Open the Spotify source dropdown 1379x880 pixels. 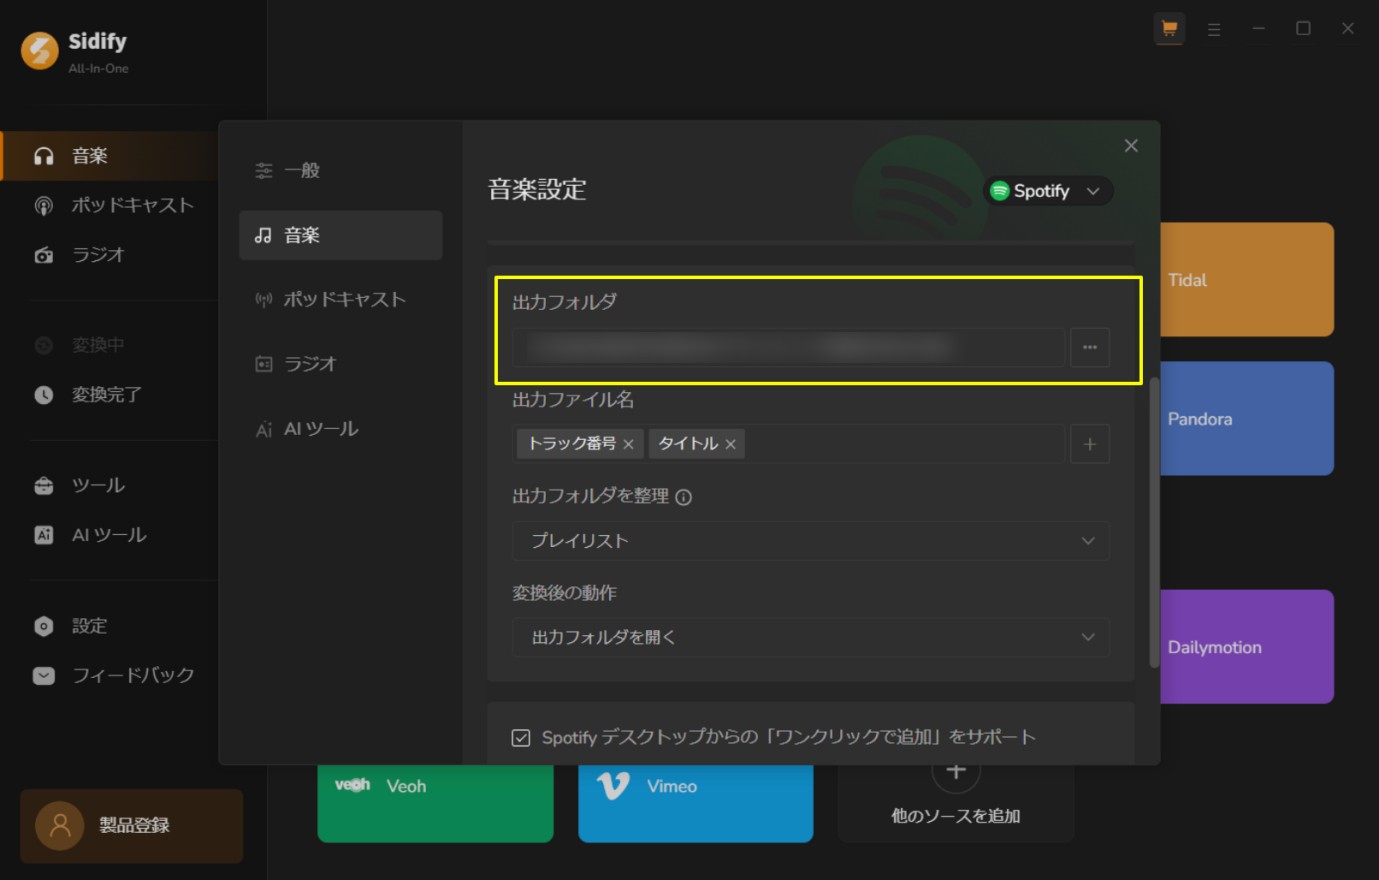[x=1047, y=191]
